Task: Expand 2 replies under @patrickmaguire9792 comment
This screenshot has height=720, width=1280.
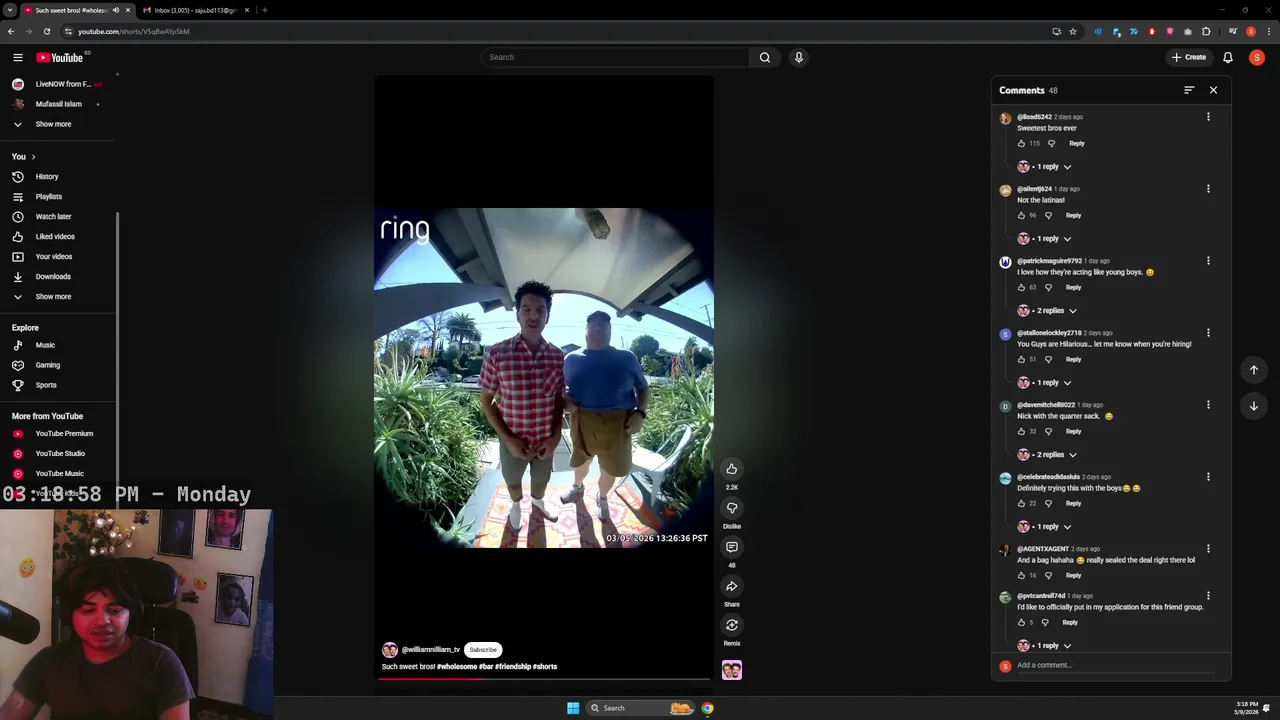Action: [x=1048, y=311]
